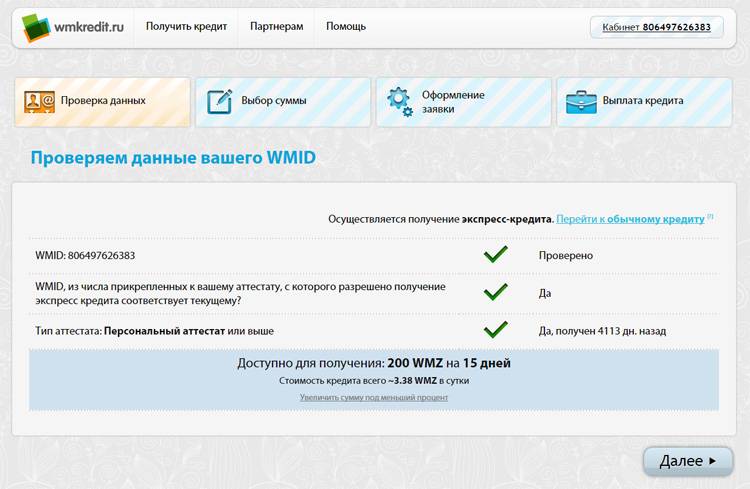
Task: Click the Доступно для получения: 200 WMZ text
Action: 374,363
